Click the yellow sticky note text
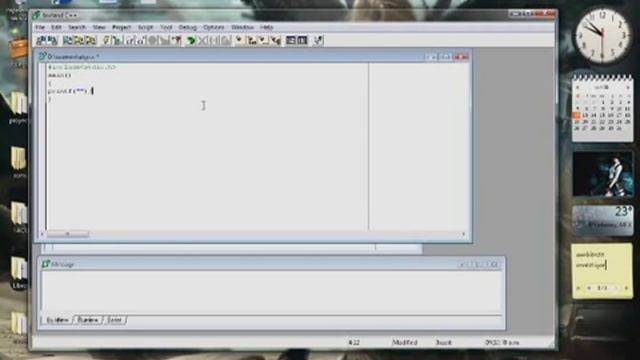Image resolution: width=640 pixels, height=360 pixels. (591, 260)
